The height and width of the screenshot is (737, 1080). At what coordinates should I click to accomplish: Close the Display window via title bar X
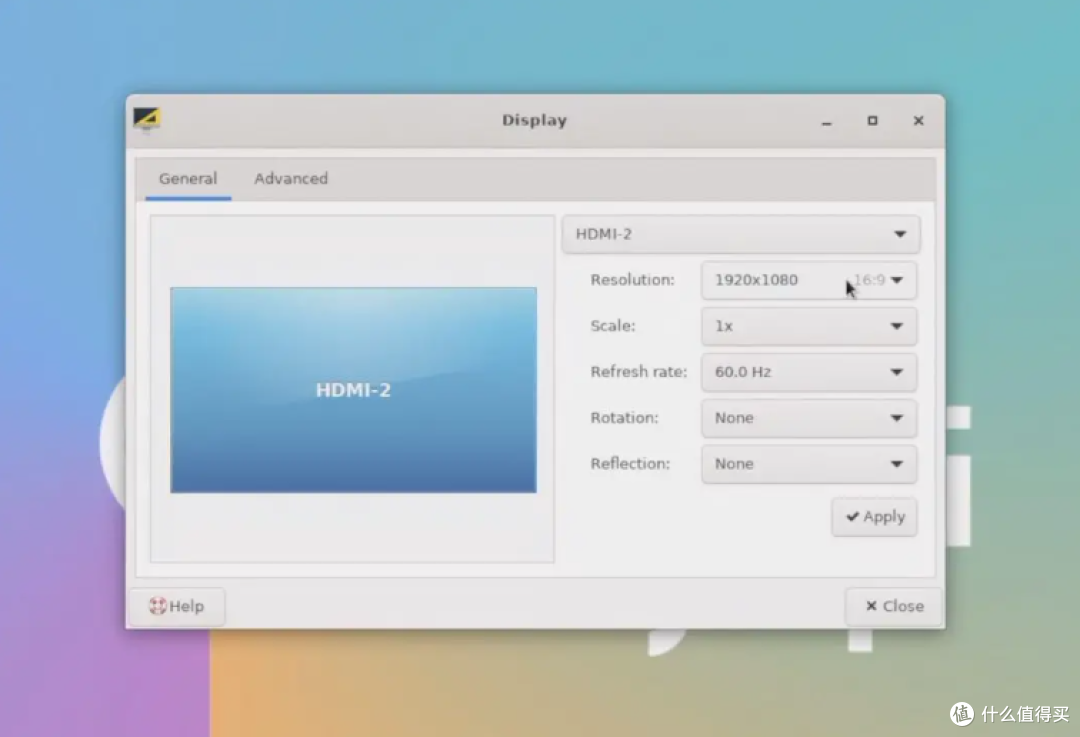pyautogui.click(x=918, y=121)
